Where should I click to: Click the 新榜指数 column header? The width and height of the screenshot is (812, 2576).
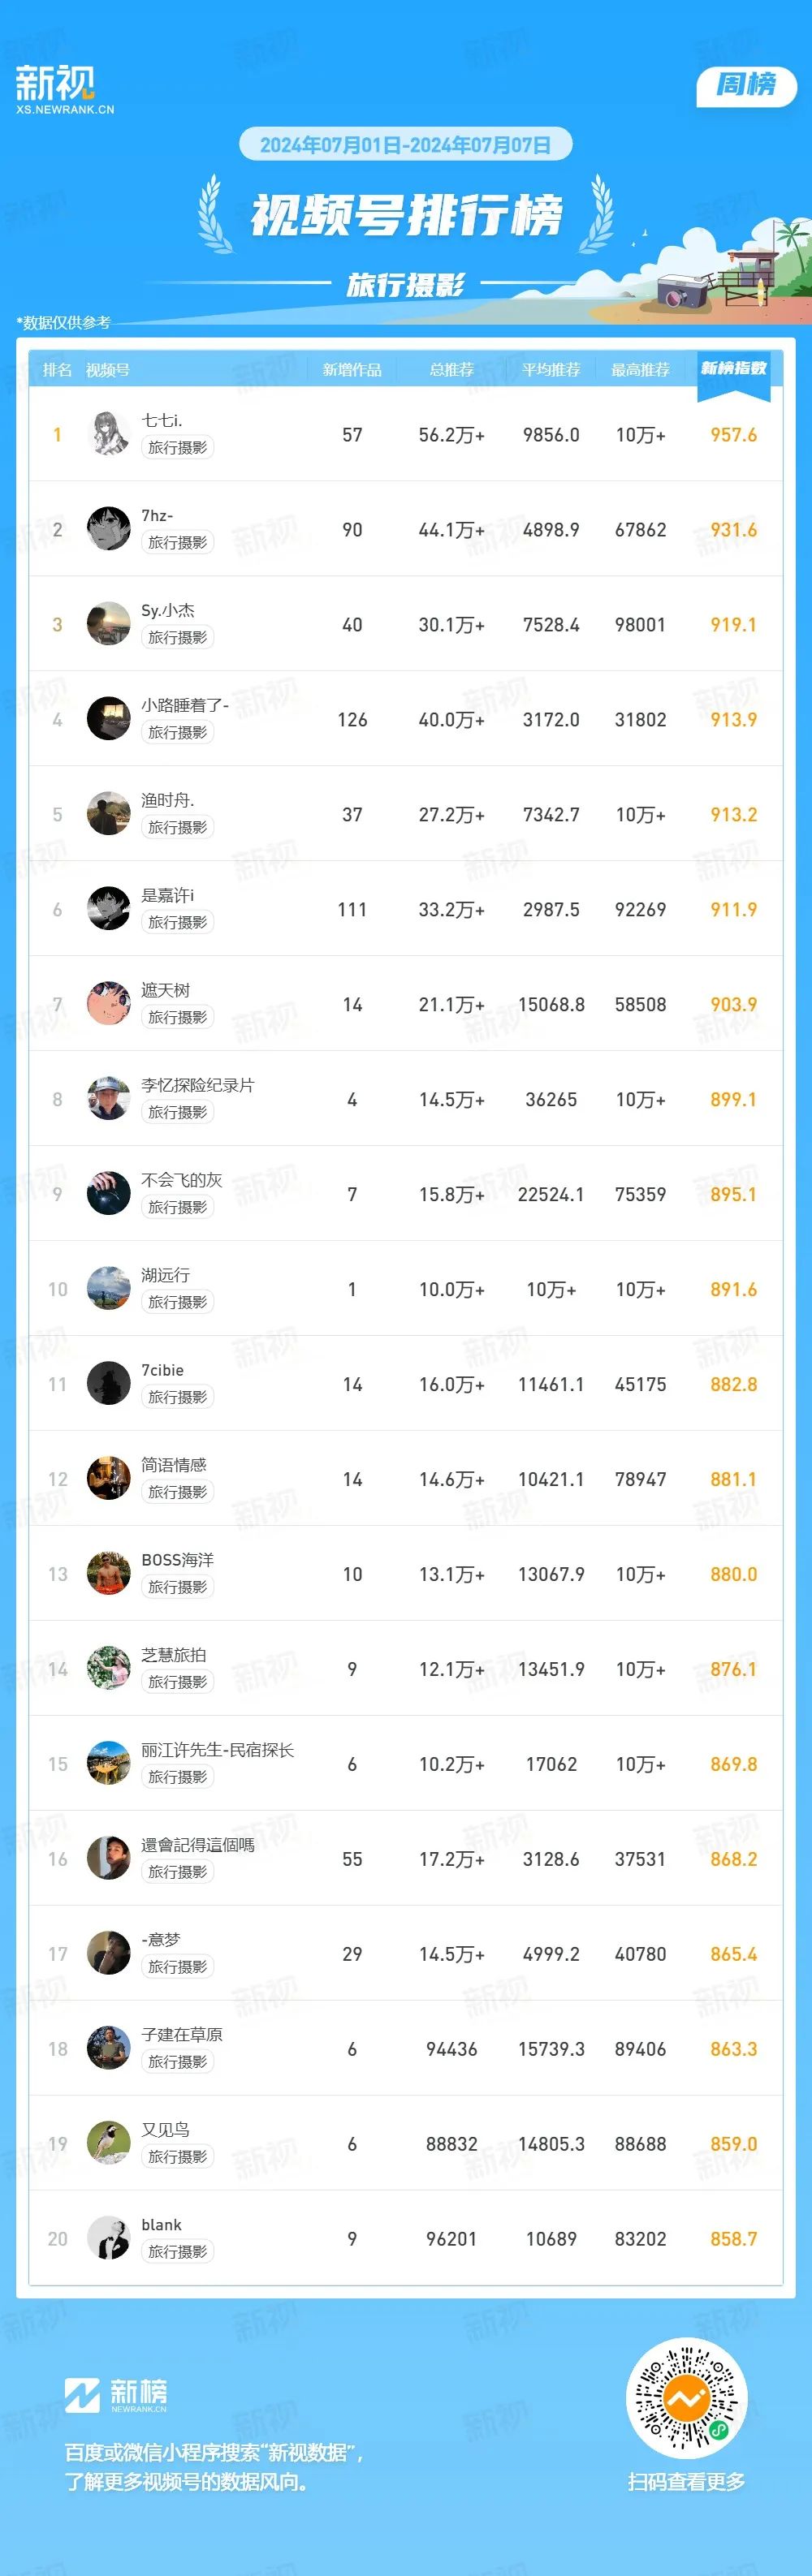733,368
